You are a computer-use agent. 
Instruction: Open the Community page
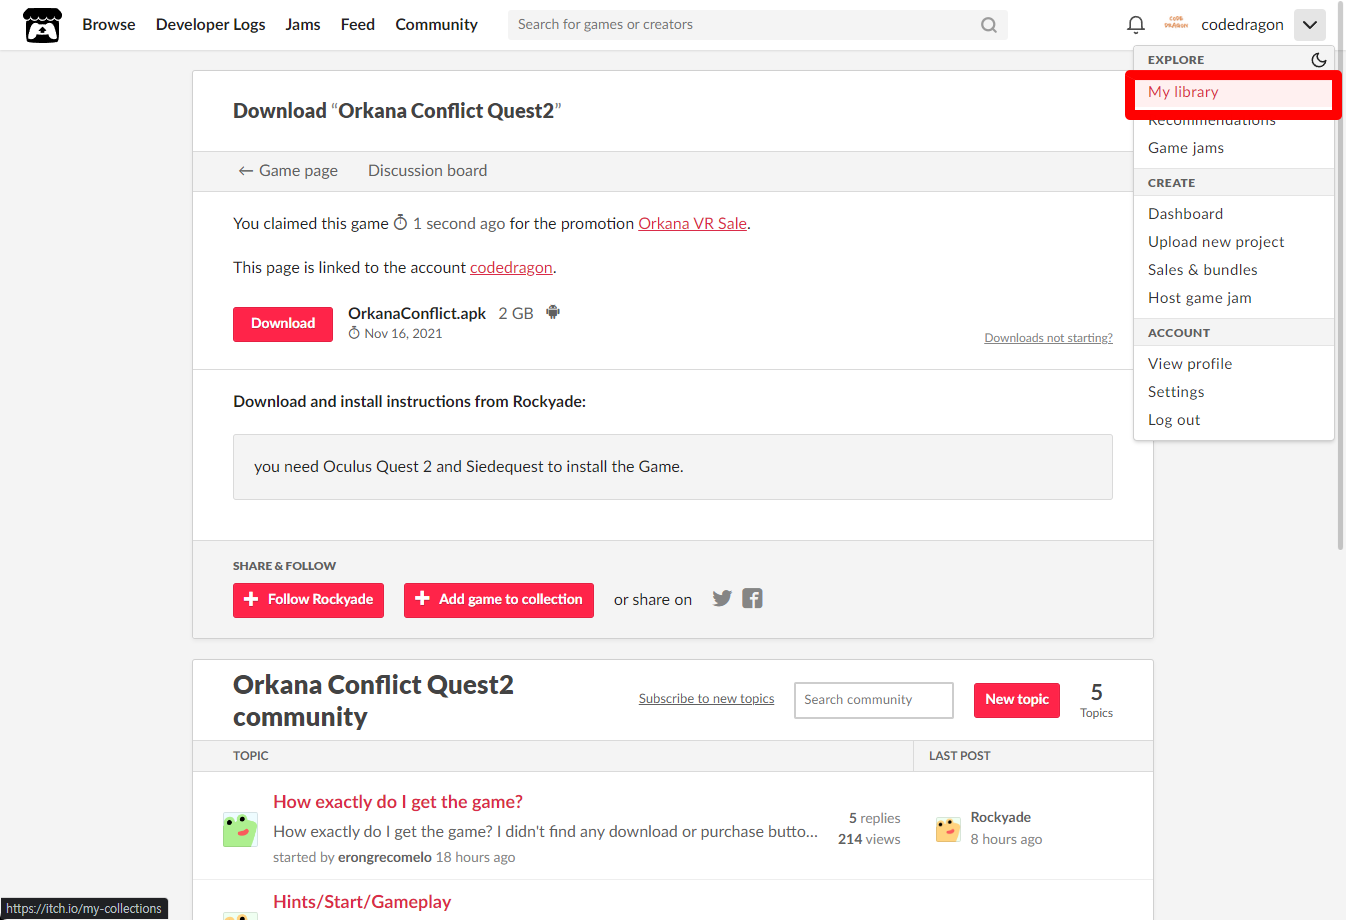coord(436,25)
